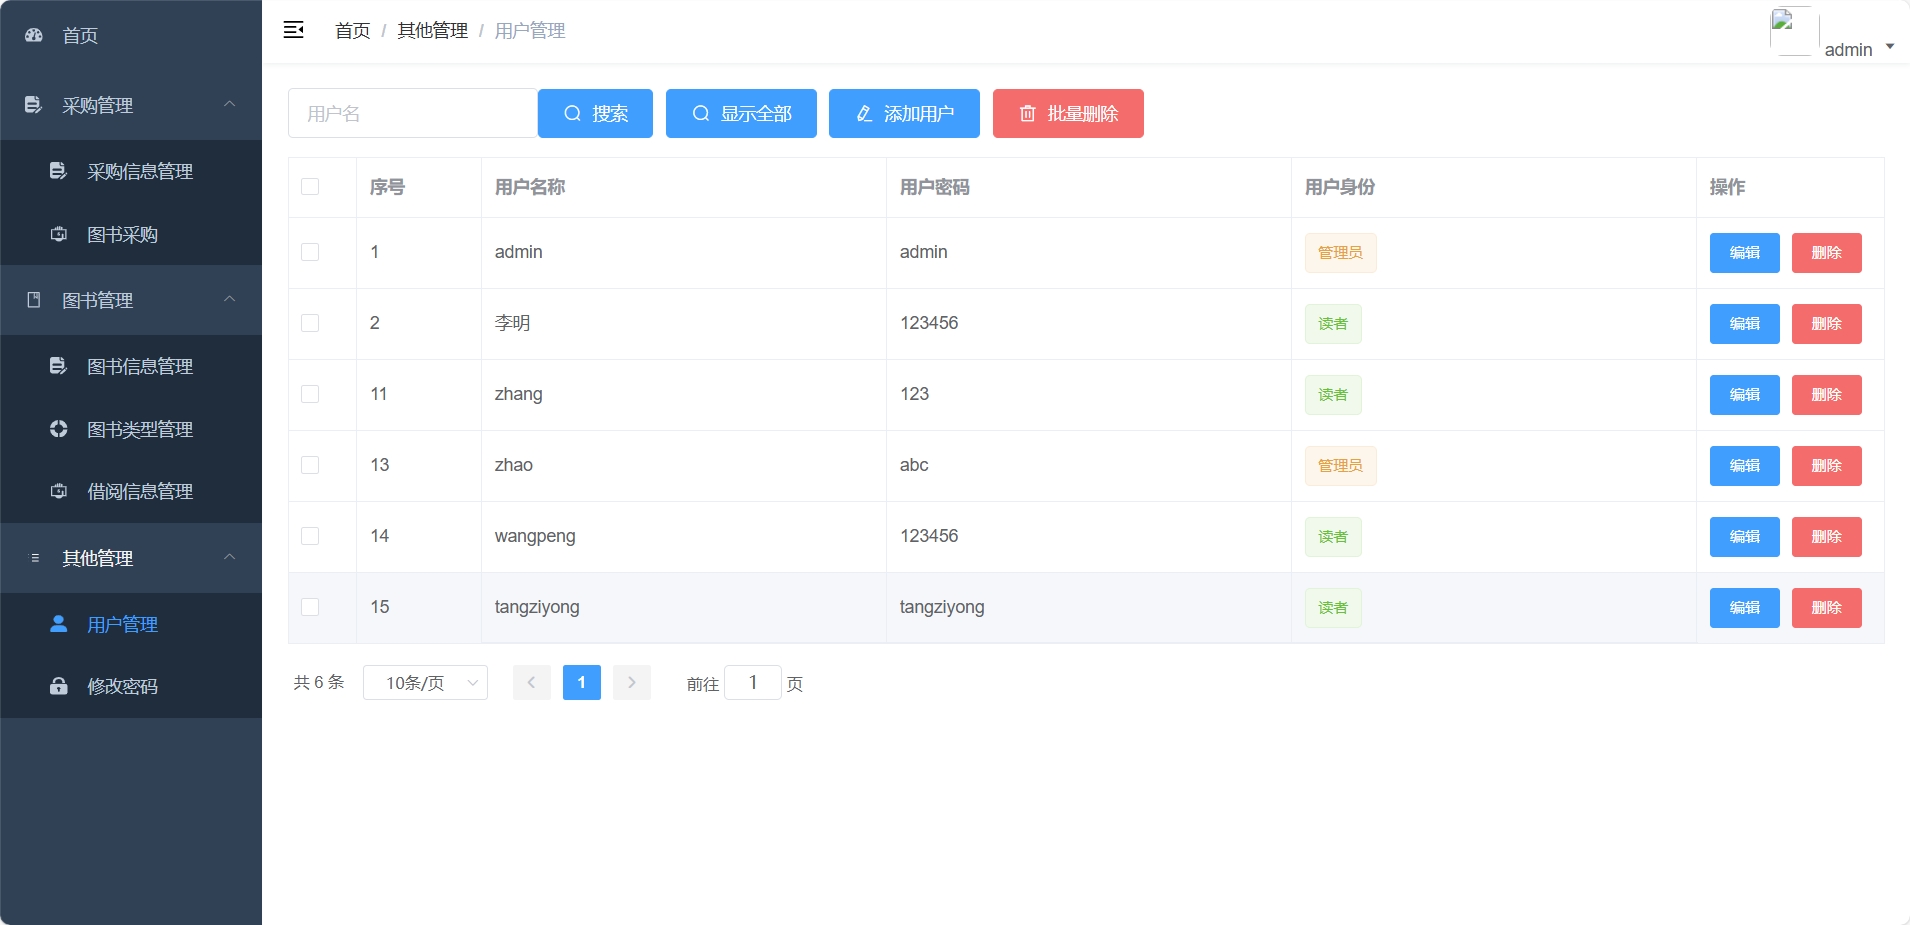Click the 采购信息管理 document icon
This screenshot has height=925, width=1910.
click(x=58, y=171)
